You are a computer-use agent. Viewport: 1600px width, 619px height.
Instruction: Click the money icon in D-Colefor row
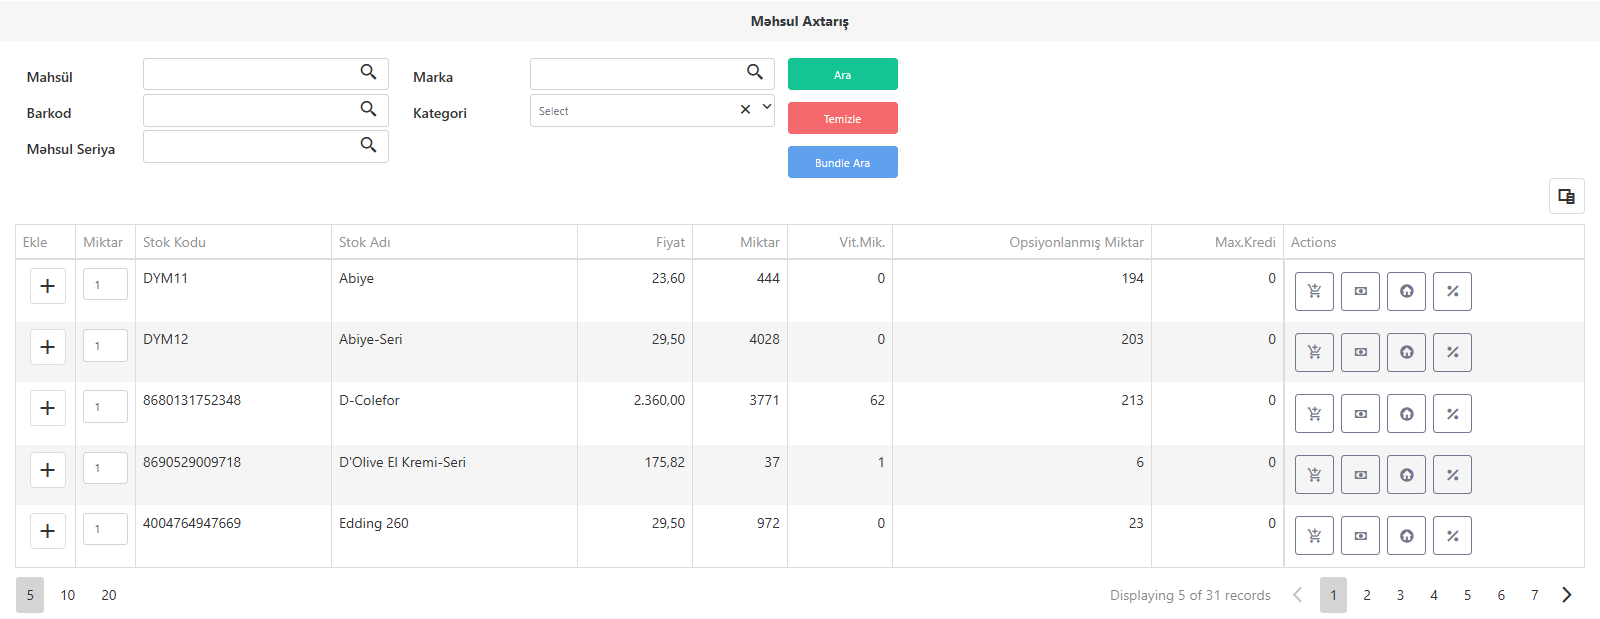pyautogui.click(x=1360, y=413)
